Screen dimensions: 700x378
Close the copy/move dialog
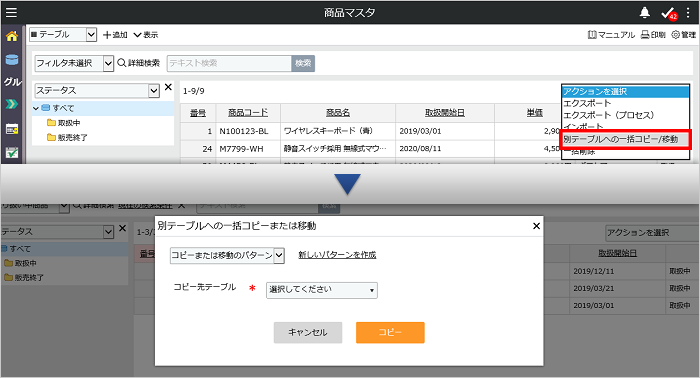click(x=537, y=226)
